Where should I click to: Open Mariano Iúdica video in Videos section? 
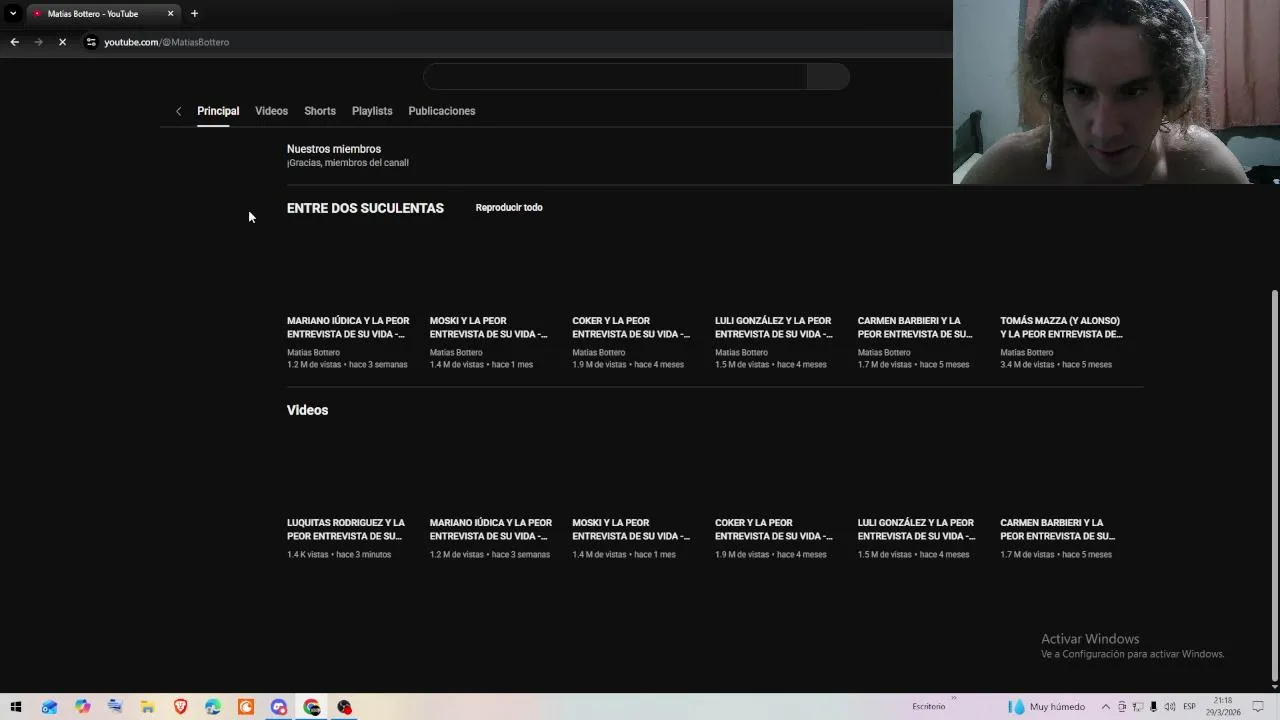tap(491, 529)
